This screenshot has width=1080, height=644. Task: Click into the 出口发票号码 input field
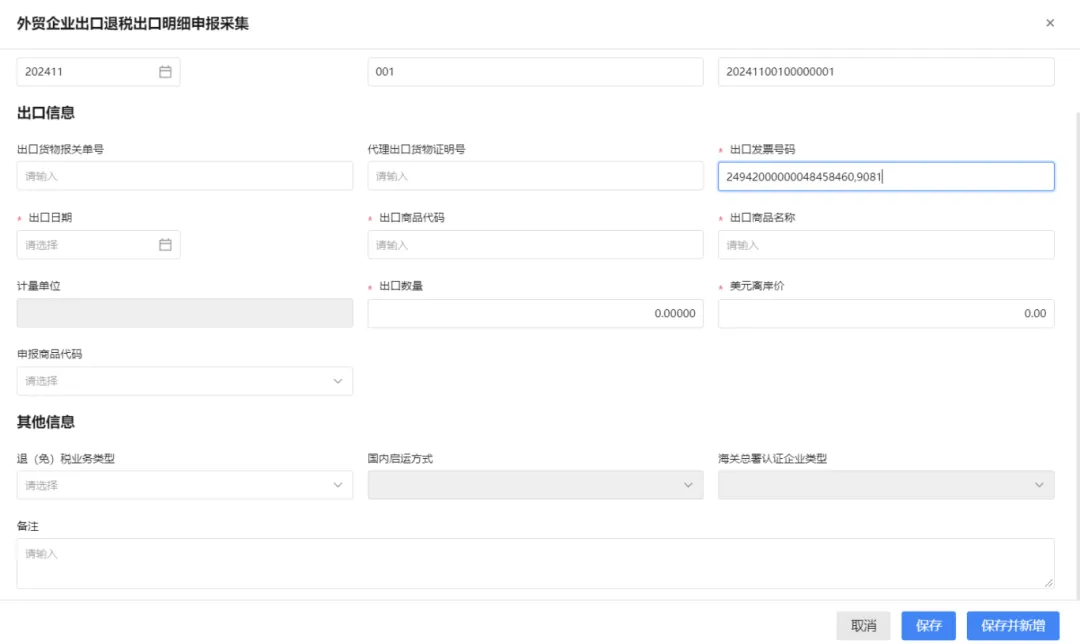886,176
